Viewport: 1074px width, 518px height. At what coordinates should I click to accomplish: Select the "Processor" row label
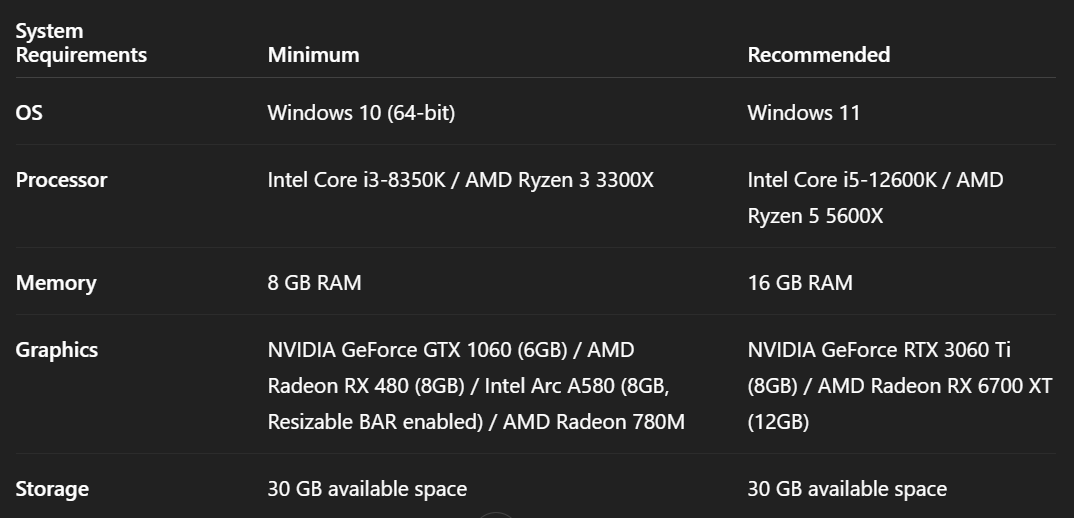click(x=61, y=180)
